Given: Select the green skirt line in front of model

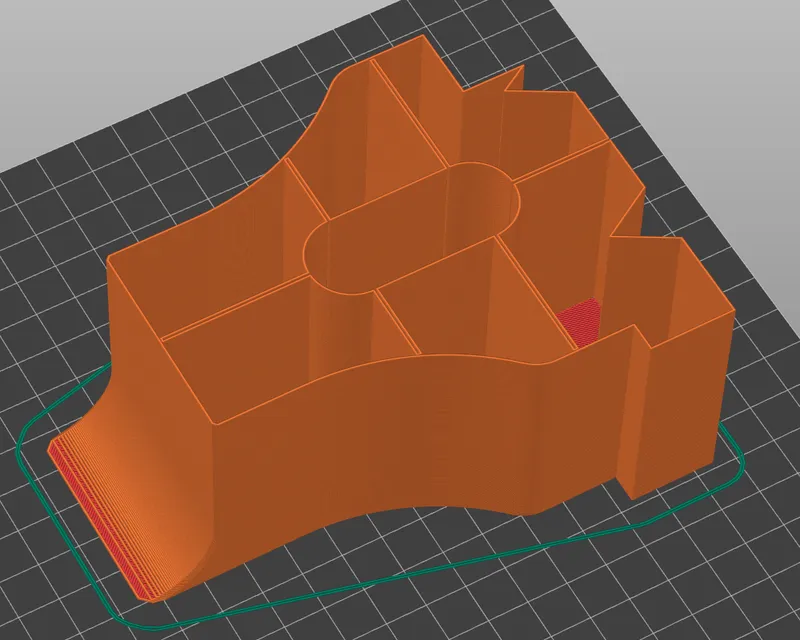Looking at the screenshot, I should coord(400,578).
